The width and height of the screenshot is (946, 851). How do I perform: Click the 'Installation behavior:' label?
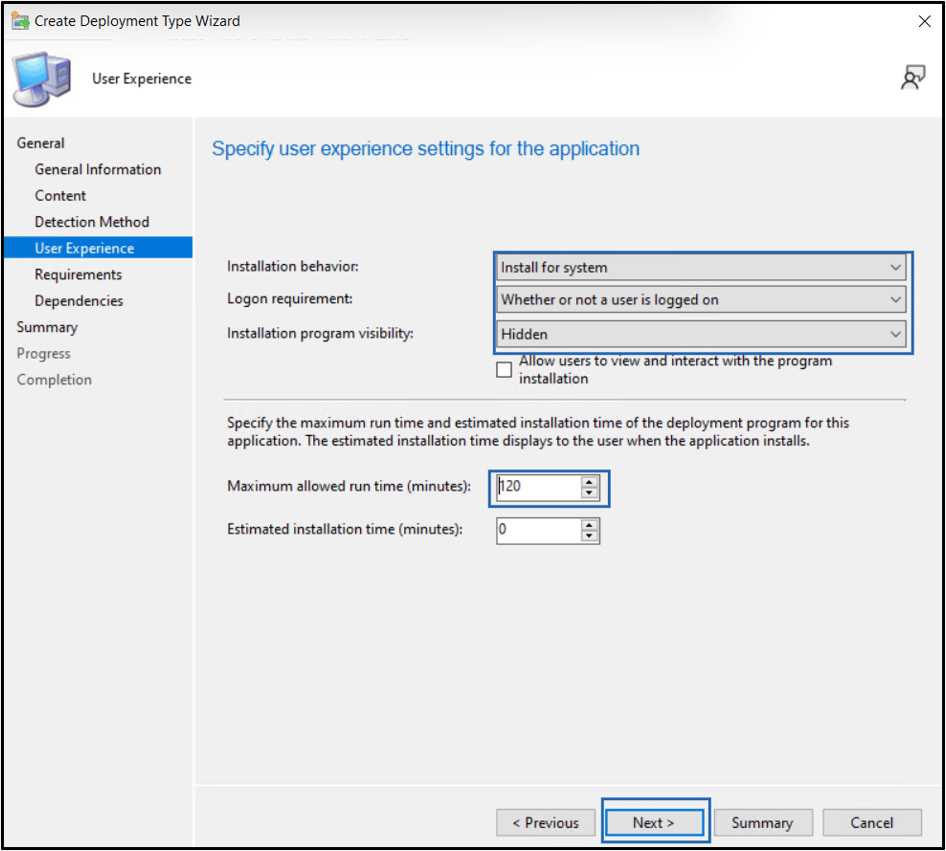click(293, 266)
